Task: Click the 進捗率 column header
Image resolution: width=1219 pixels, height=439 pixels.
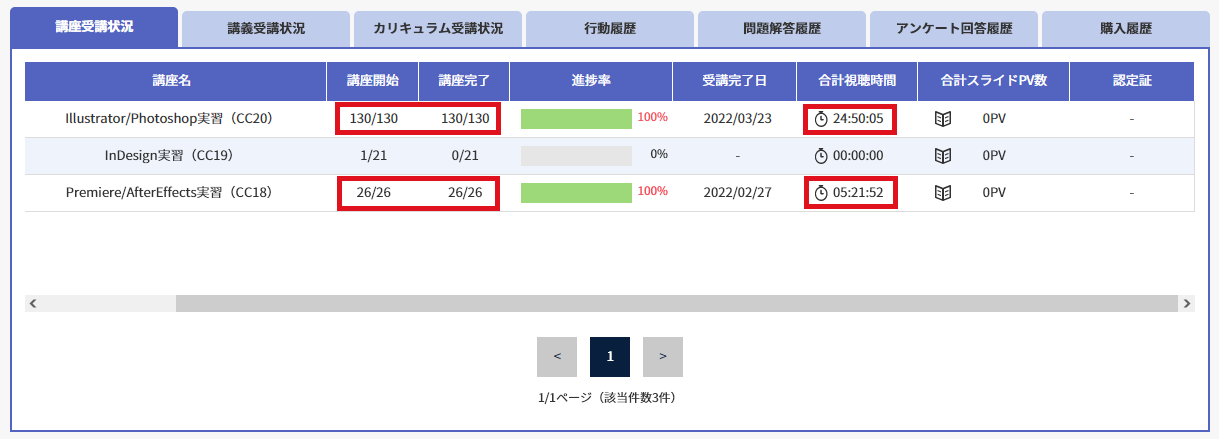Action: tap(591, 81)
